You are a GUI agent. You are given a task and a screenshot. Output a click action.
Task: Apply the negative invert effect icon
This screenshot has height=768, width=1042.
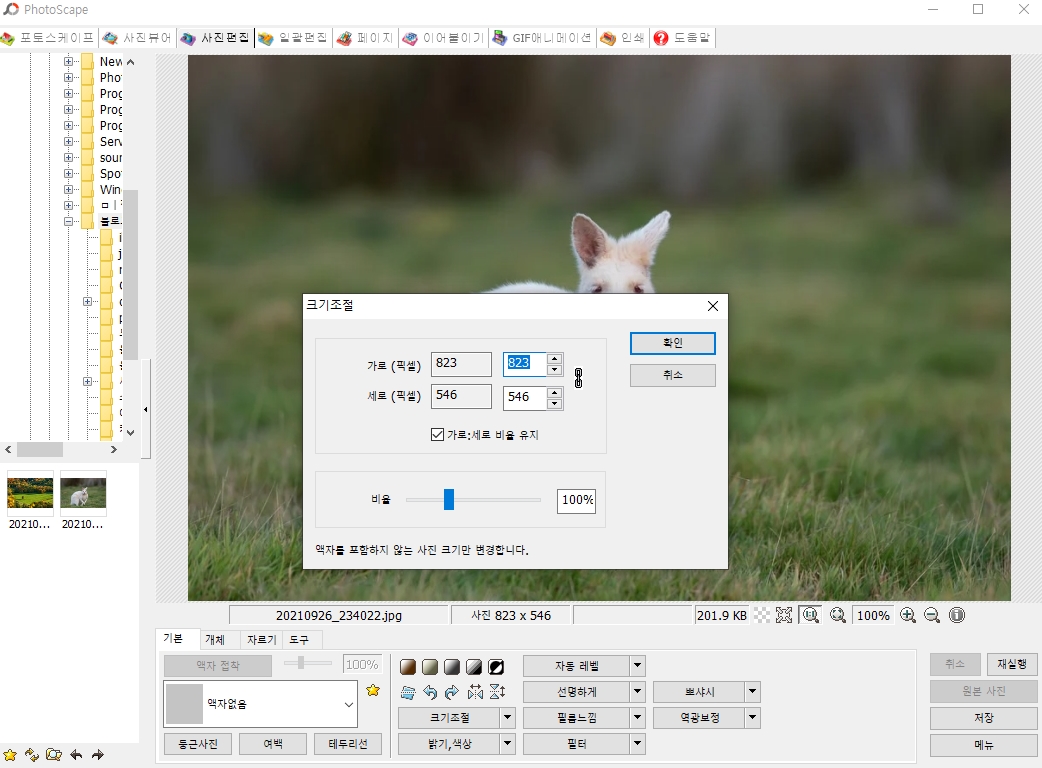[496, 666]
